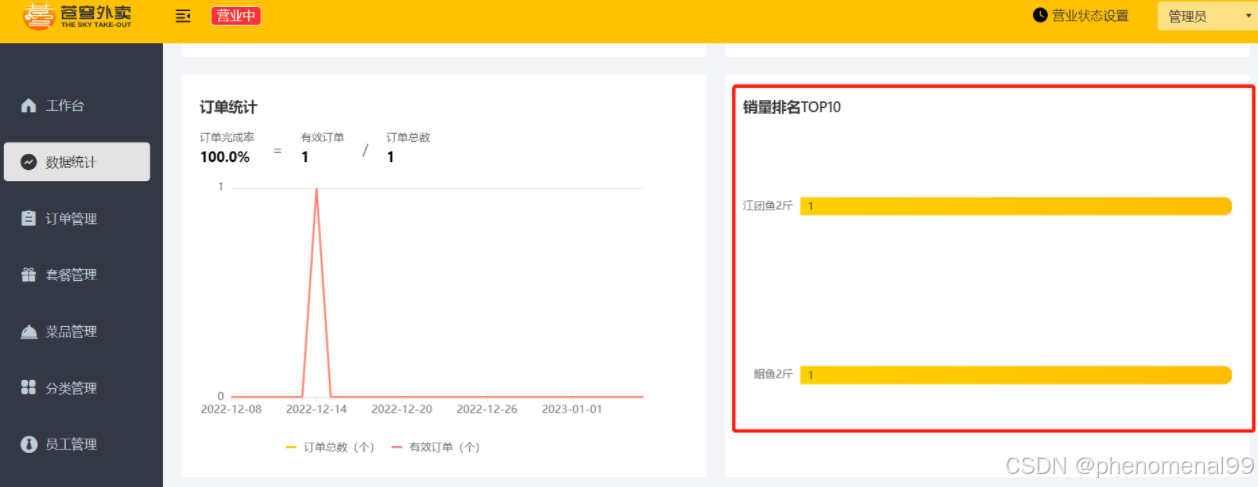Click the home icon for 工作台

[28, 105]
